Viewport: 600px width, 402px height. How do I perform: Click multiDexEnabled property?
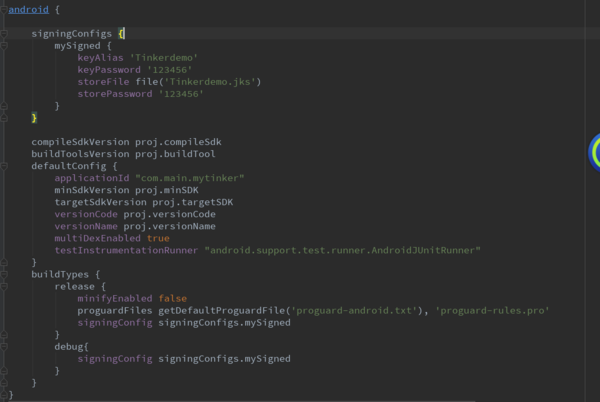98,238
